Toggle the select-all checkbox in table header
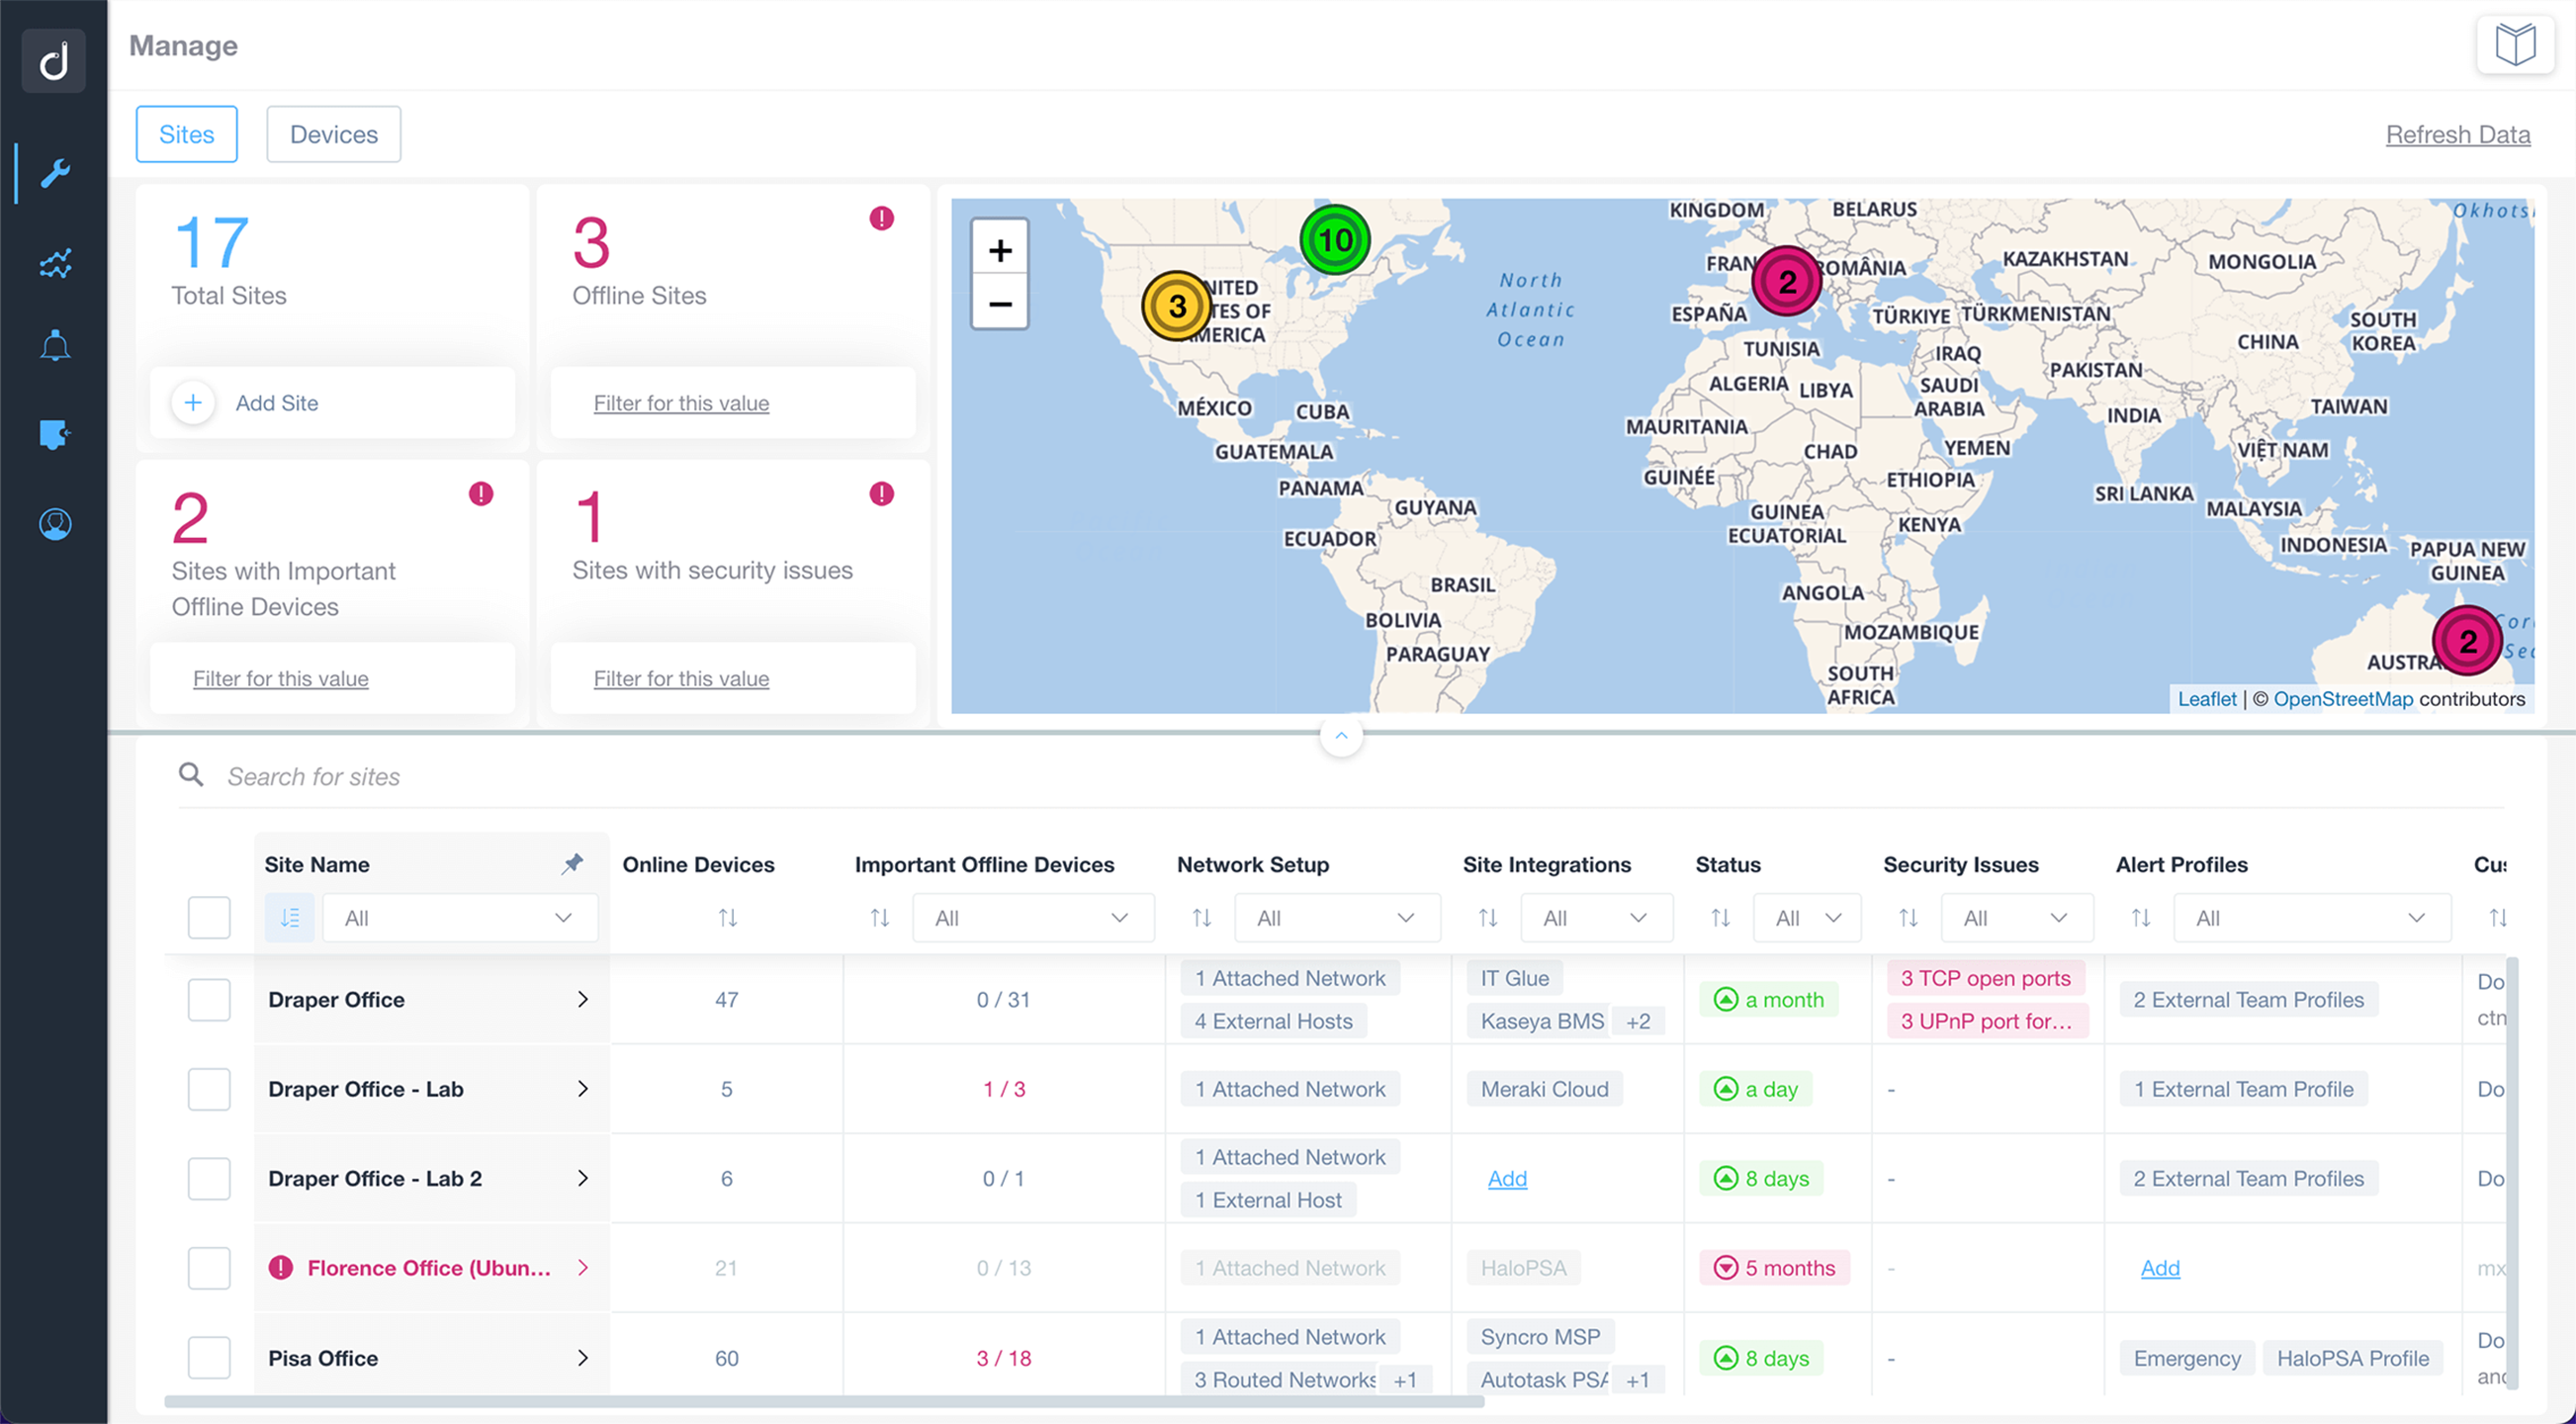This screenshot has width=2576, height=1424. click(x=209, y=917)
